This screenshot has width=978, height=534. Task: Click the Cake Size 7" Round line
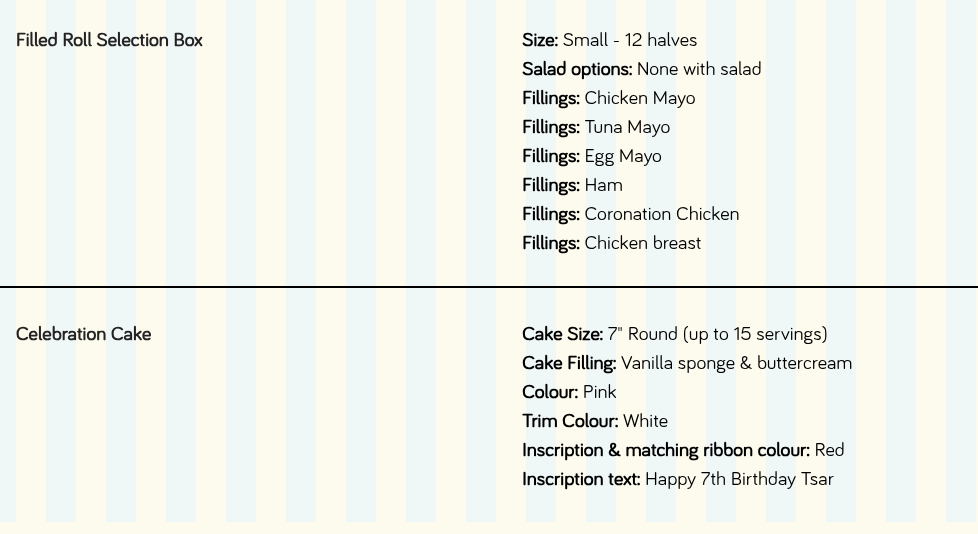675,334
